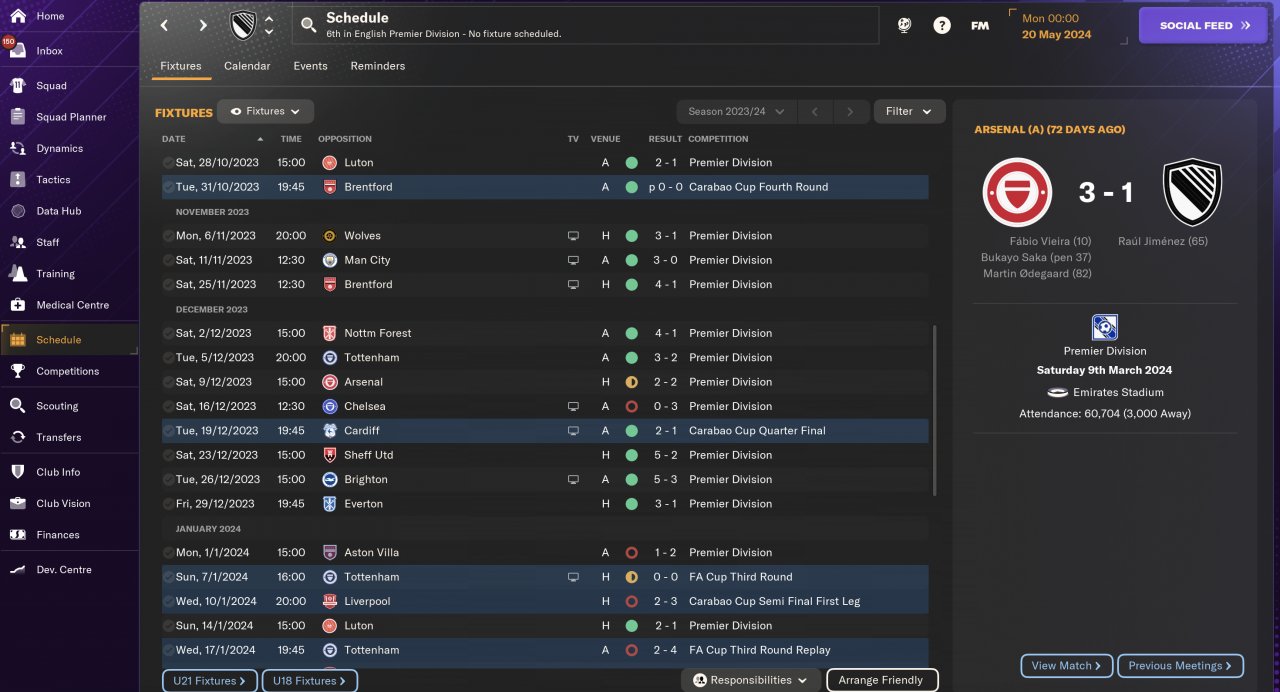Open the Fixtures view dropdown
This screenshot has width=1280, height=692.
265,112
